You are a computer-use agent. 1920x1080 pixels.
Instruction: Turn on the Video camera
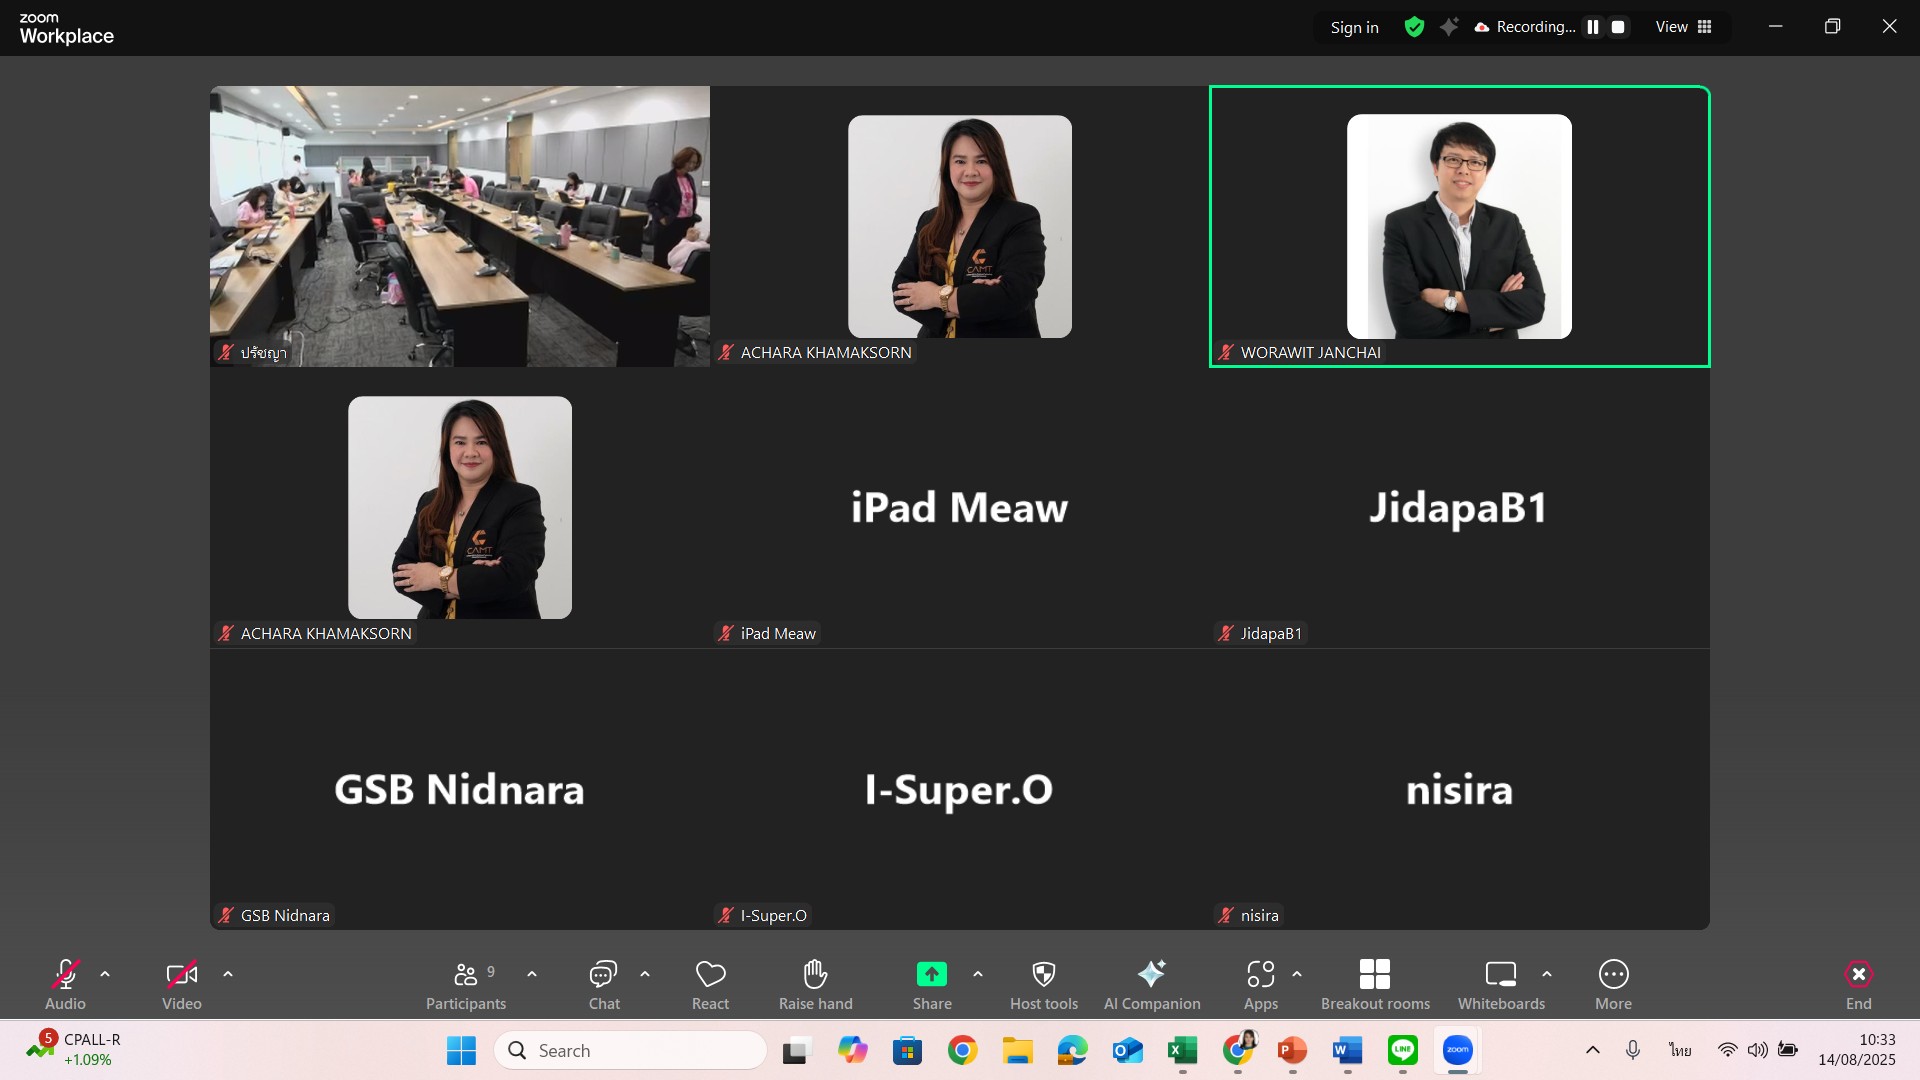181,985
